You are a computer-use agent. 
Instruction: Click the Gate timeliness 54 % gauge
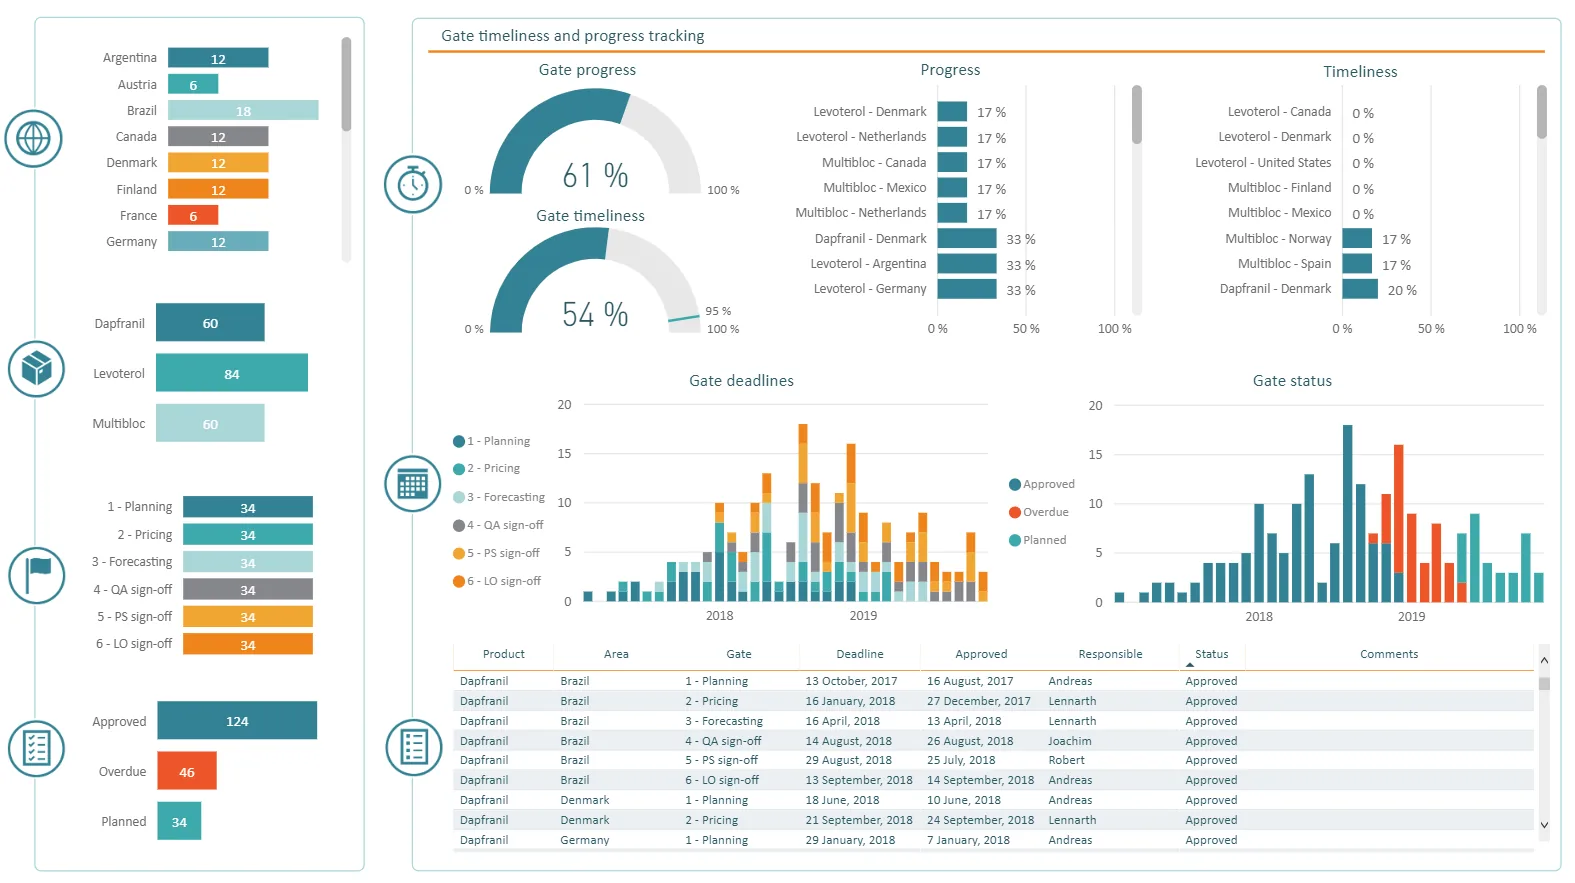595,281
